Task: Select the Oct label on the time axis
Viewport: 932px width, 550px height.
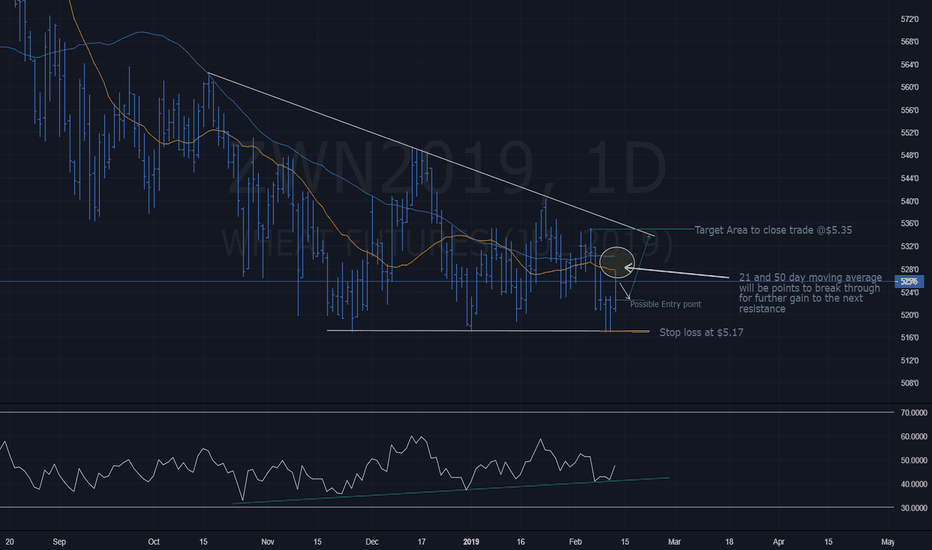Action: coord(153,542)
